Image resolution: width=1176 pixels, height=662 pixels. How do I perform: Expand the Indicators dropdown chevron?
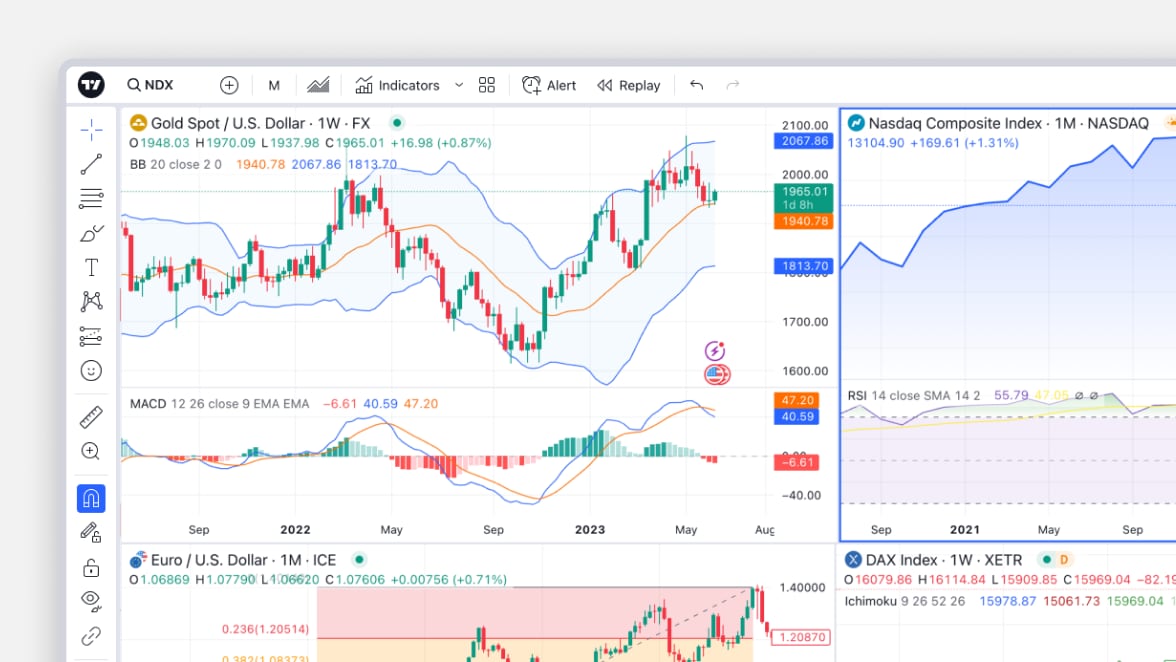[x=459, y=85]
